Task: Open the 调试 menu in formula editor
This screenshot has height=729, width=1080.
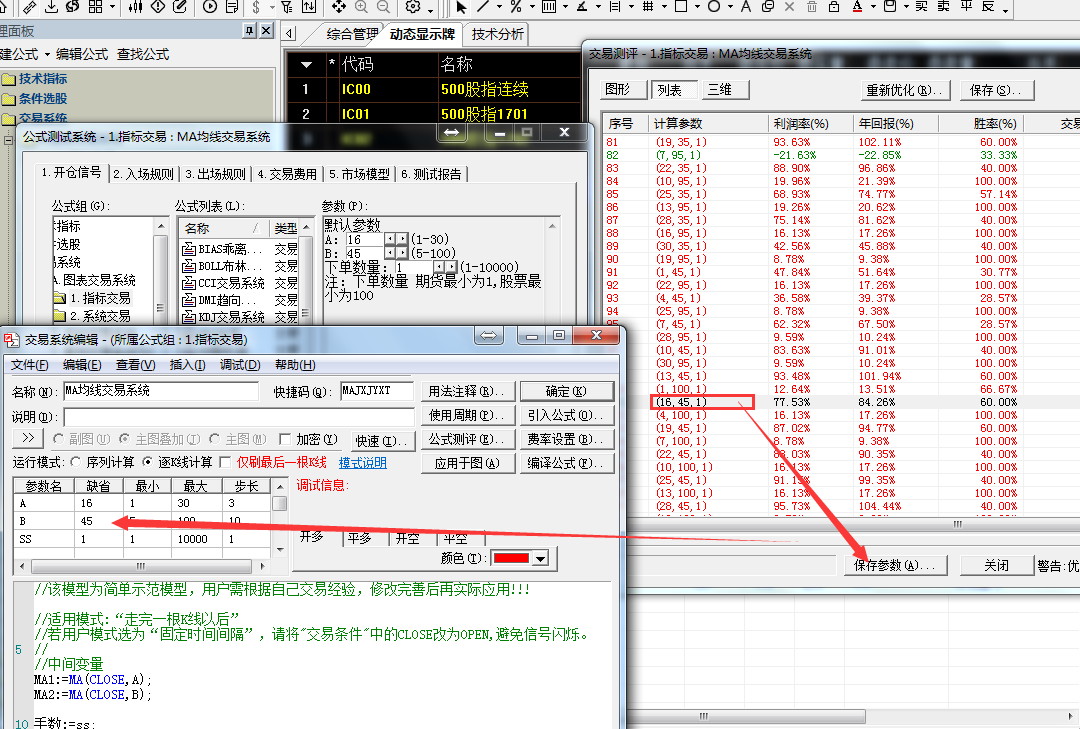Action: click(x=239, y=365)
